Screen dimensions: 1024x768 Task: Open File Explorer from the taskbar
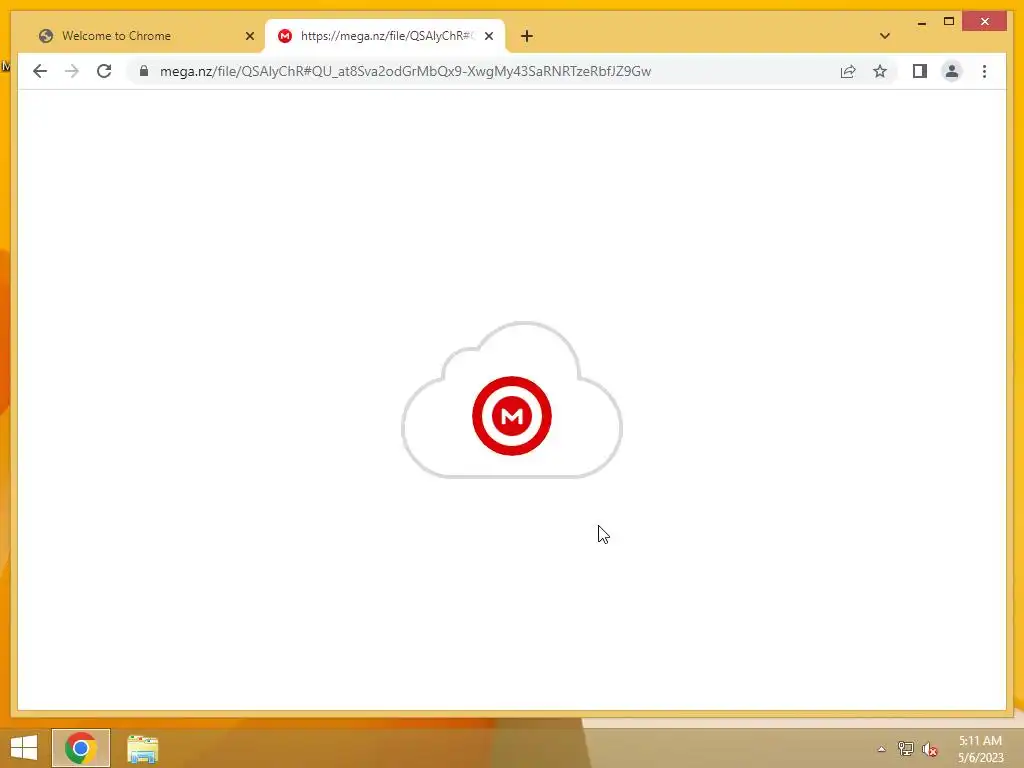142,748
